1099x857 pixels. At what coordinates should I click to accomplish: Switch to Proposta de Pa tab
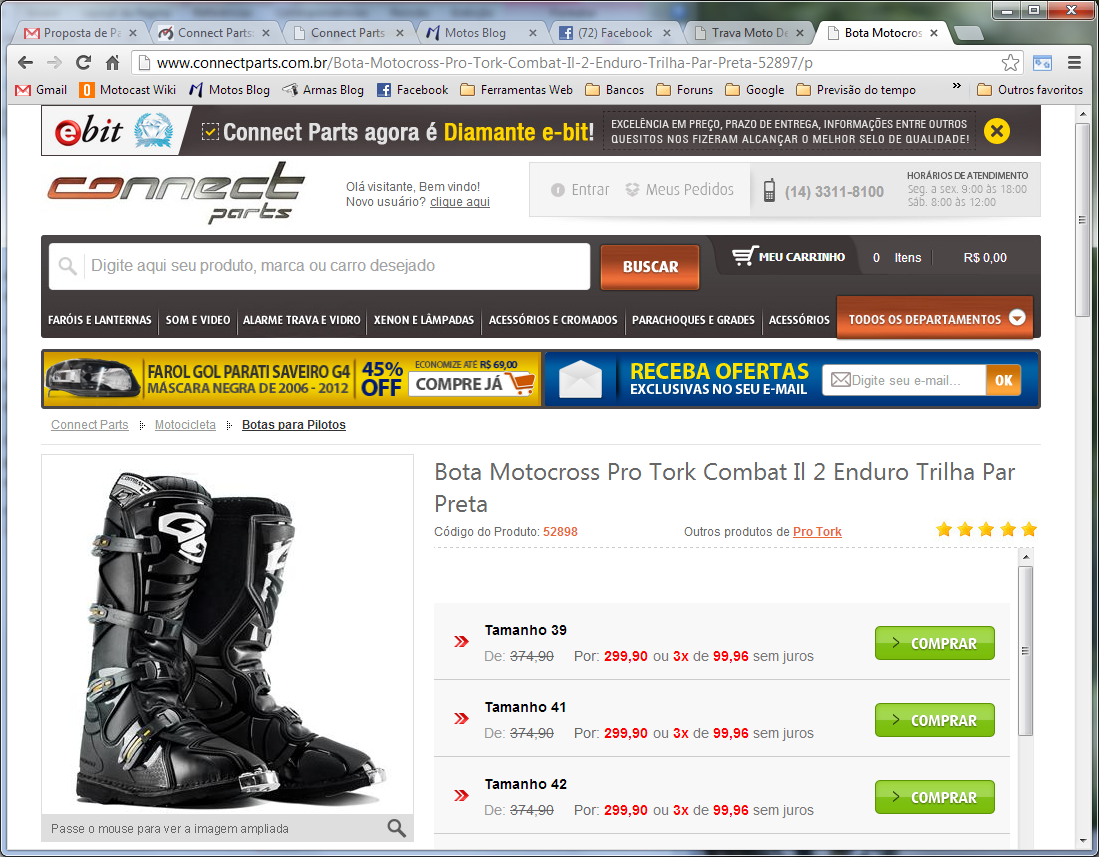point(79,32)
